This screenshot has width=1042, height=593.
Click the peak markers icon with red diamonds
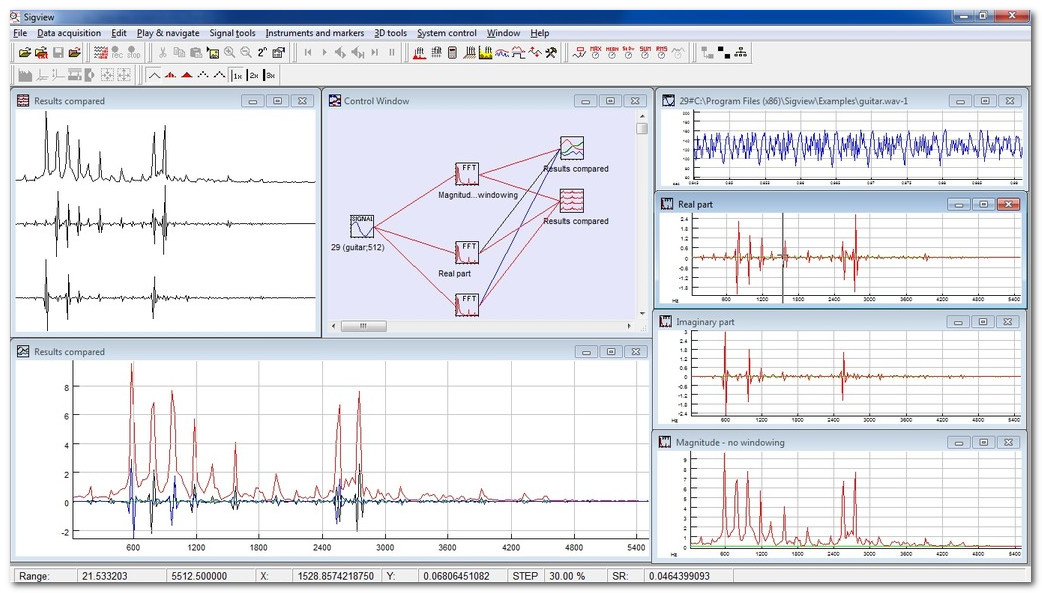tap(534, 53)
